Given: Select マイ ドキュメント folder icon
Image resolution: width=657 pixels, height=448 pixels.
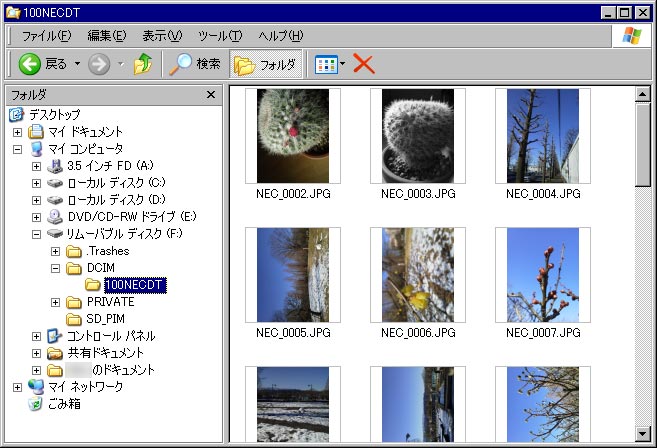Looking at the screenshot, I should (x=36, y=132).
